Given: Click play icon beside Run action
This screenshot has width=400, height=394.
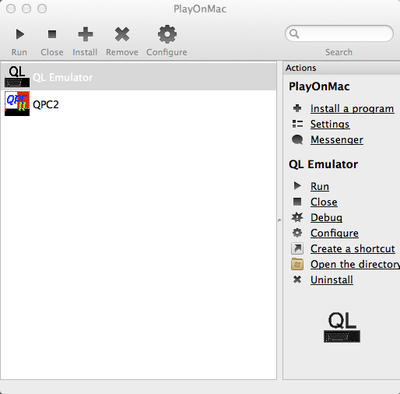Looking at the screenshot, I should 297,186.
